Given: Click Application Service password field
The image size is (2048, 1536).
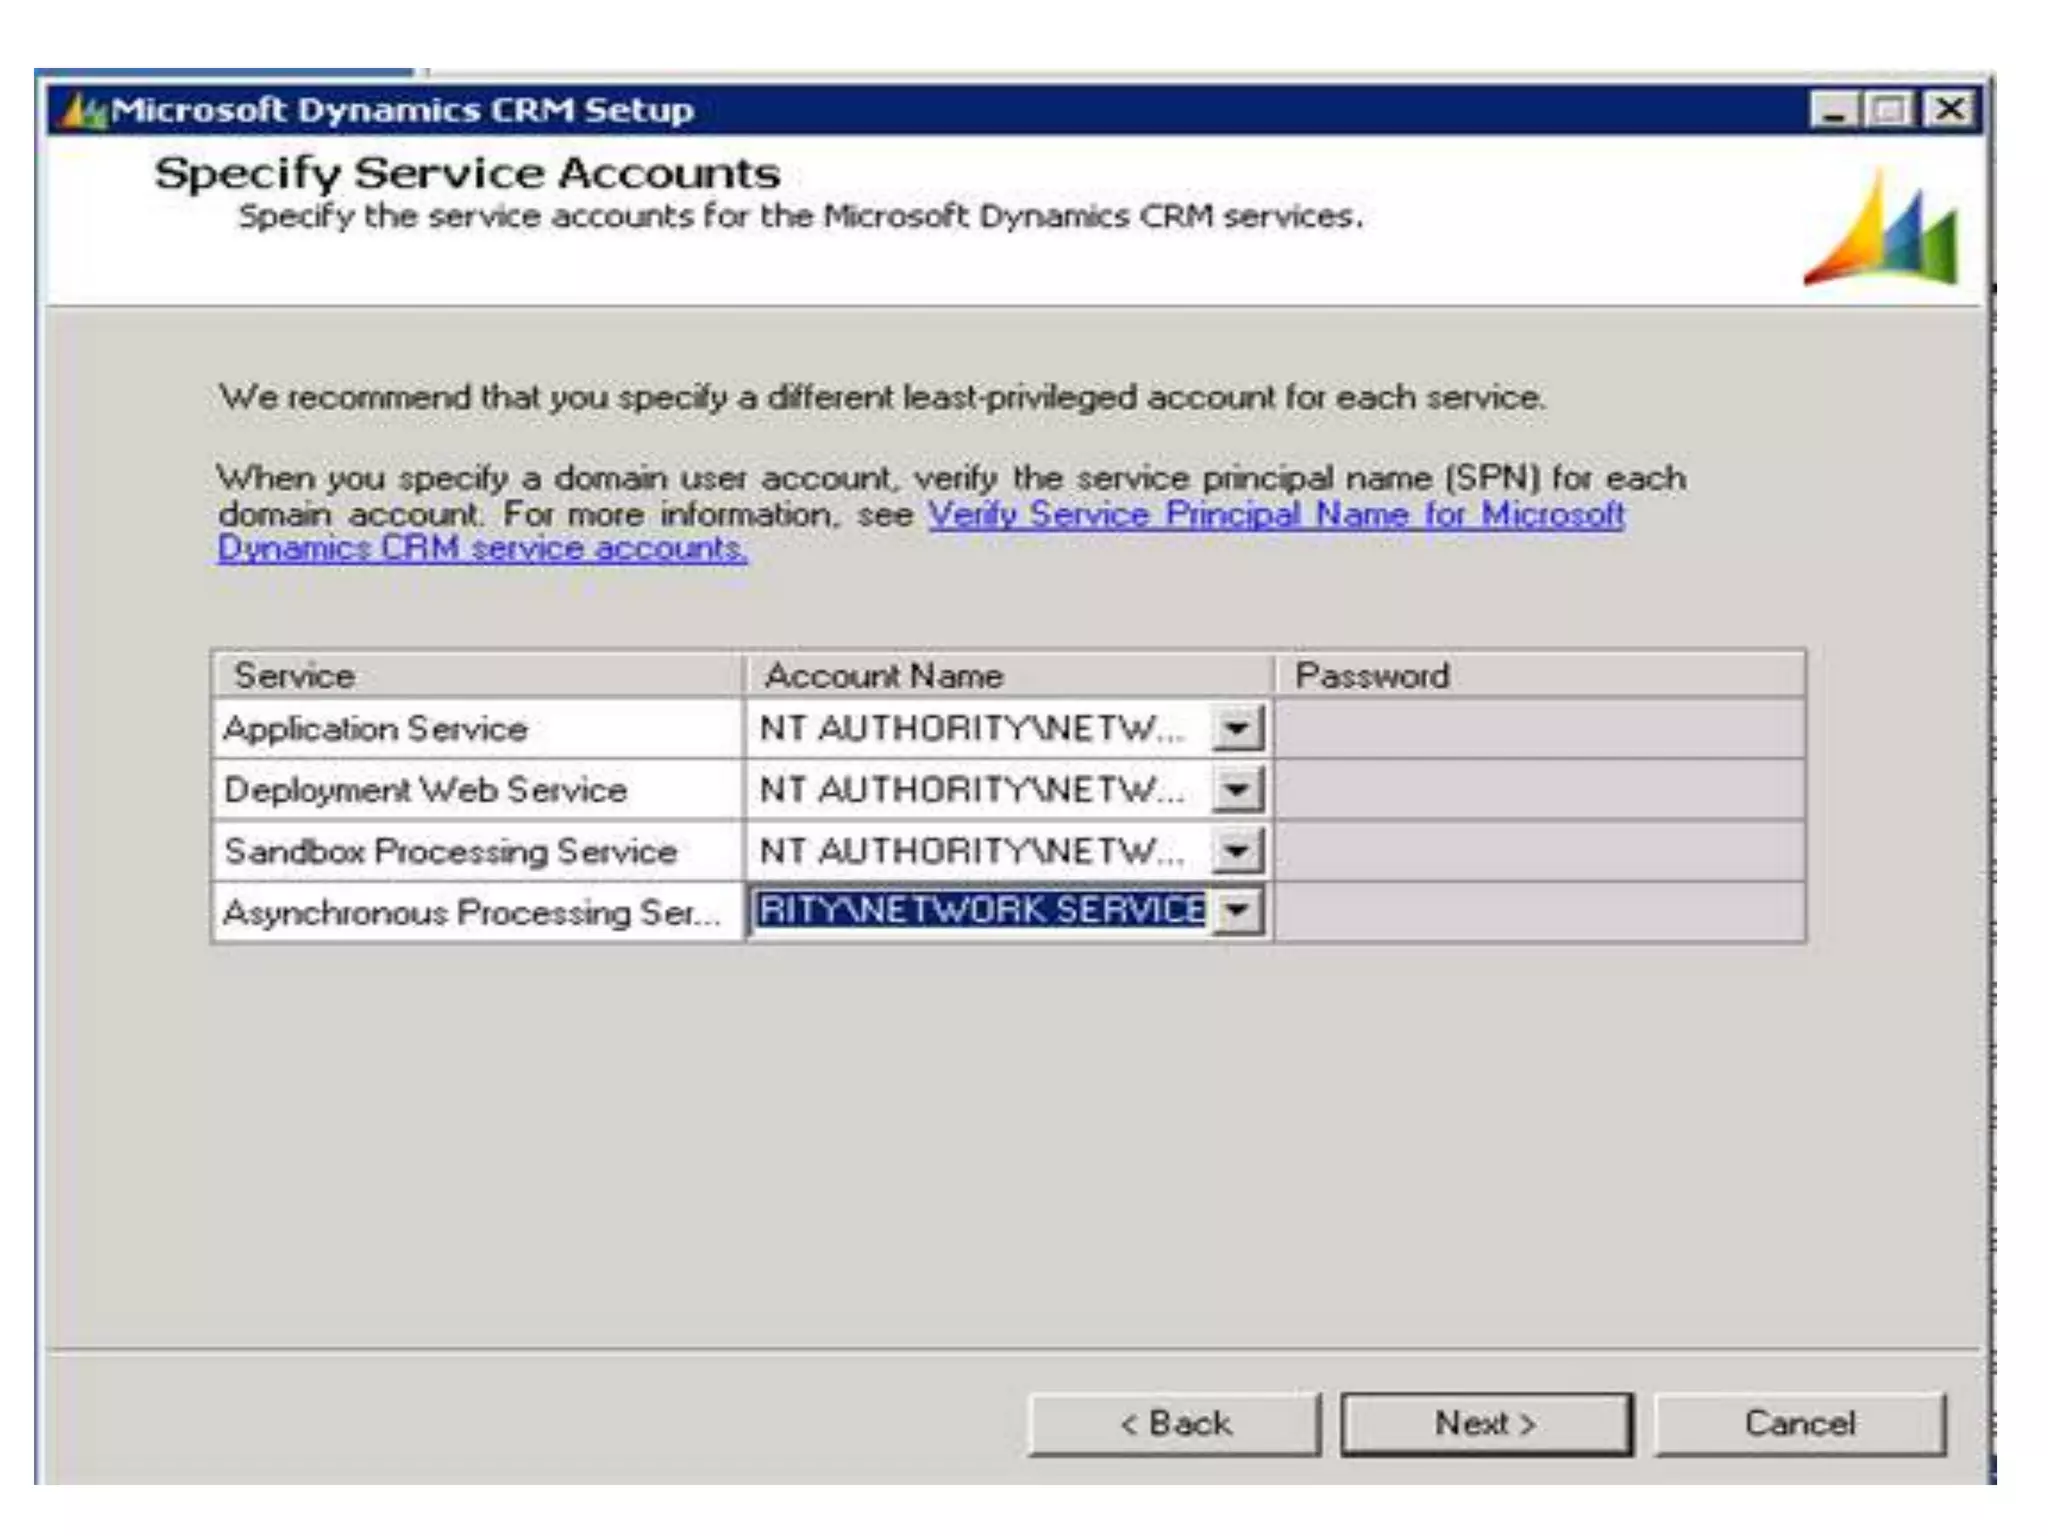Looking at the screenshot, I should [1539, 728].
